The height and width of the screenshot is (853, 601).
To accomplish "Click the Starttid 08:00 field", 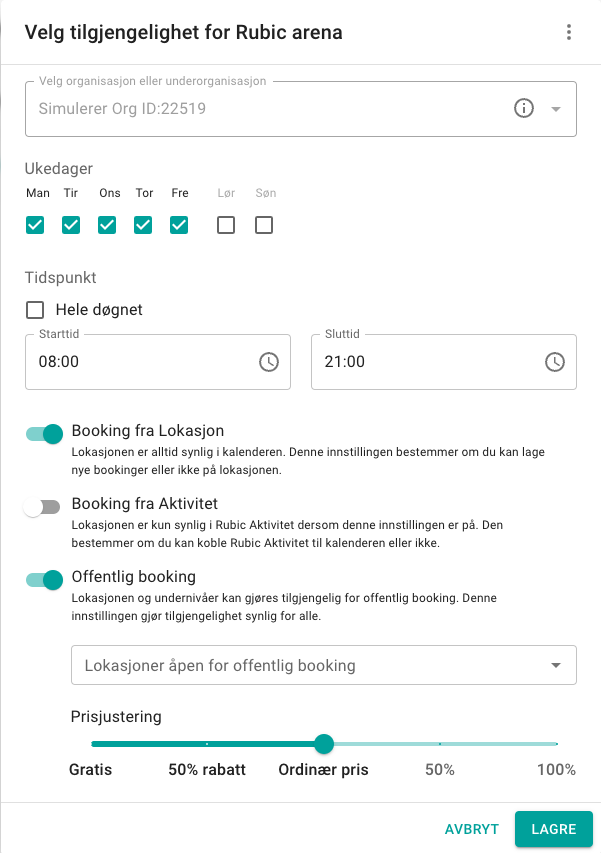I will 158,362.
